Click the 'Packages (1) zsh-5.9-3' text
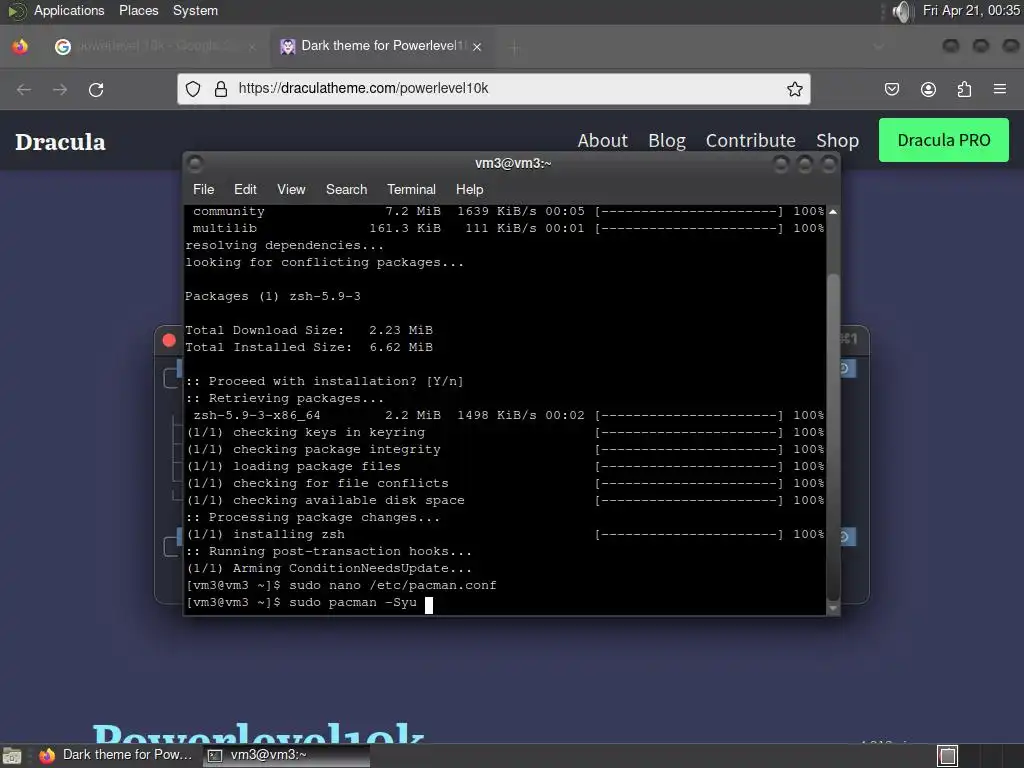The height and width of the screenshot is (768, 1024). [272, 296]
